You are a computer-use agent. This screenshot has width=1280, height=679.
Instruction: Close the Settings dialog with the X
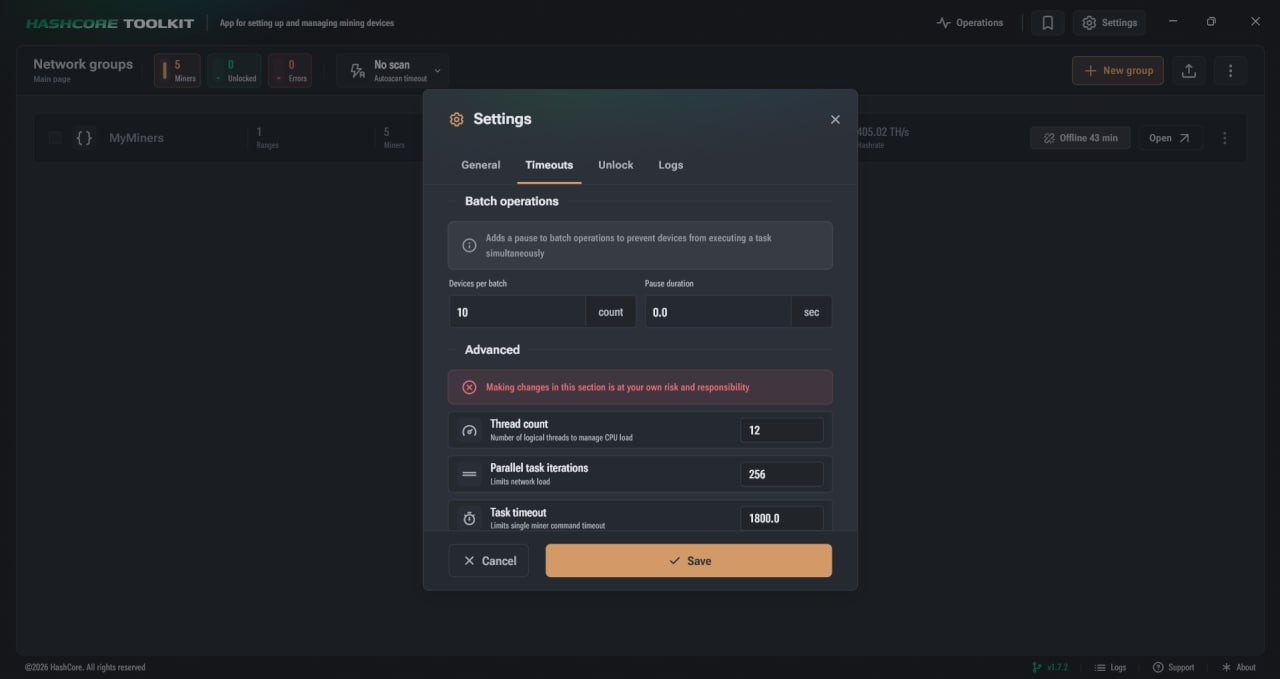click(835, 119)
